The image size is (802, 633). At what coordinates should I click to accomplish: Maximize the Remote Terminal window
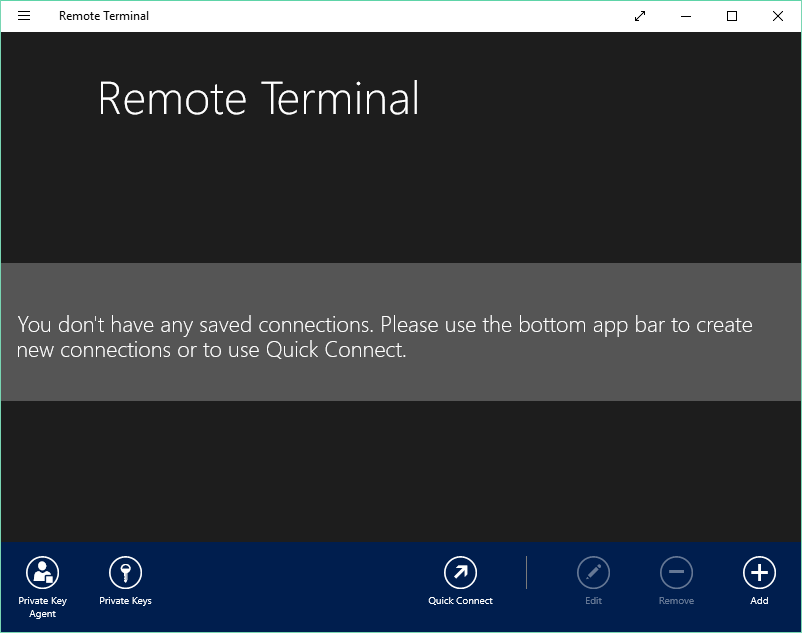pos(732,16)
